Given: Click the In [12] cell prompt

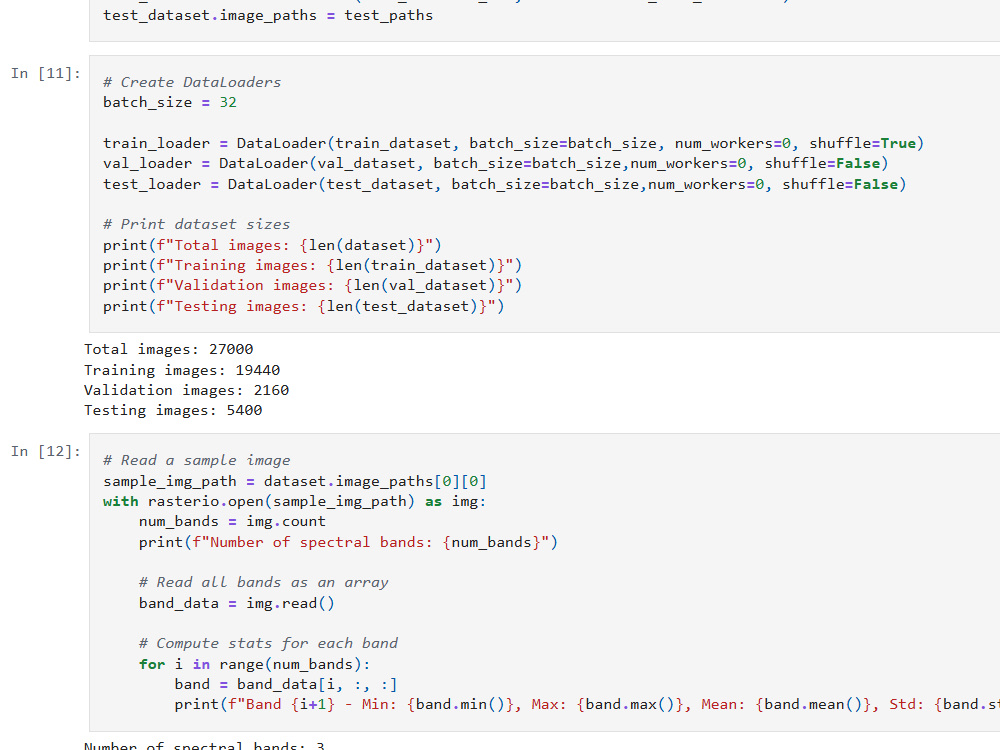Looking at the screenshot, I should [x=46, y=452].
